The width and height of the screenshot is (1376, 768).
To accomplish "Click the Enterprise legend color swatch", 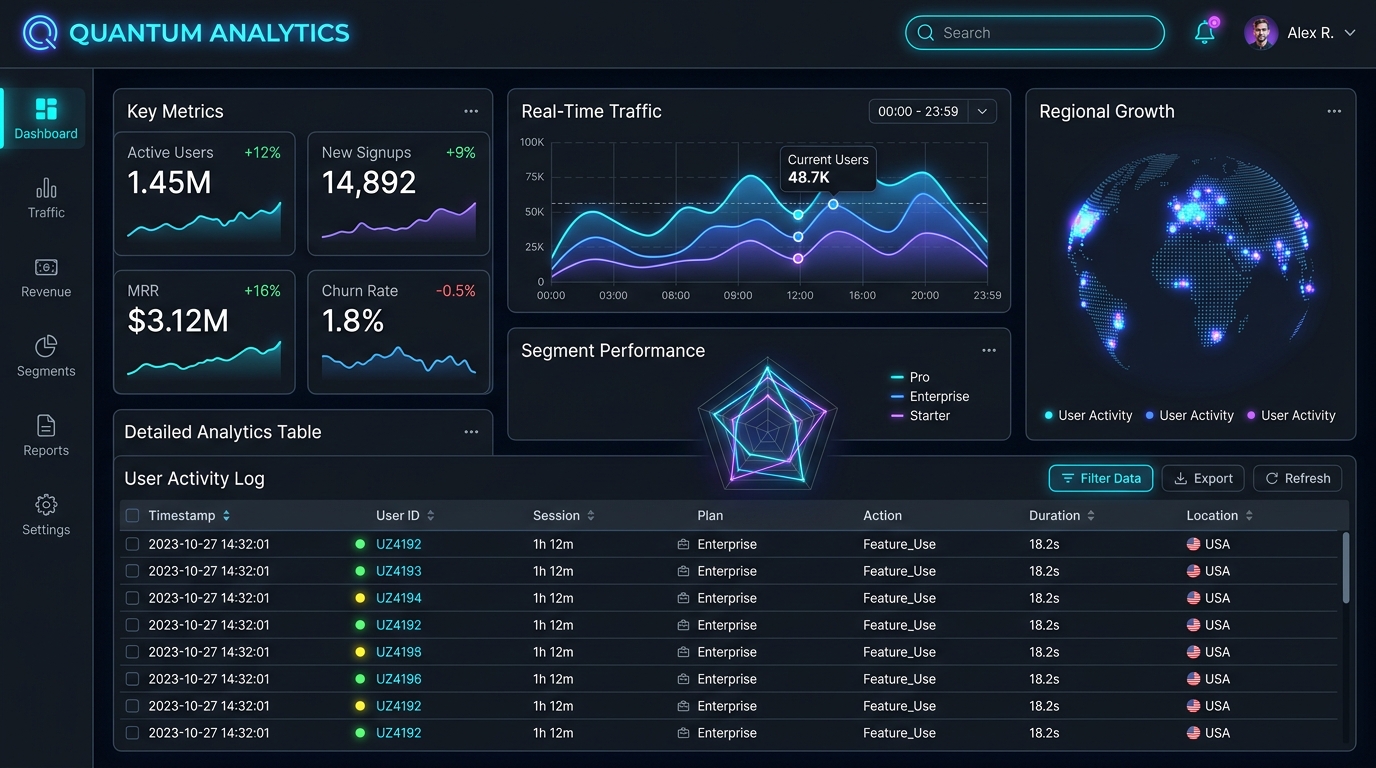I will pos(897,397).
